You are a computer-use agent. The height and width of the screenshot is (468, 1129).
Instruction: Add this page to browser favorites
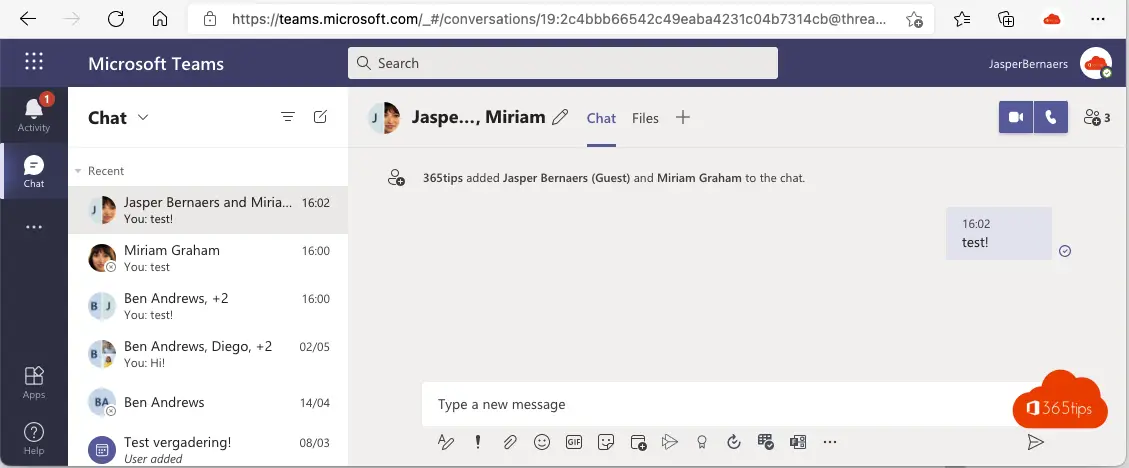pyautogui.click(x=914, y=19)
